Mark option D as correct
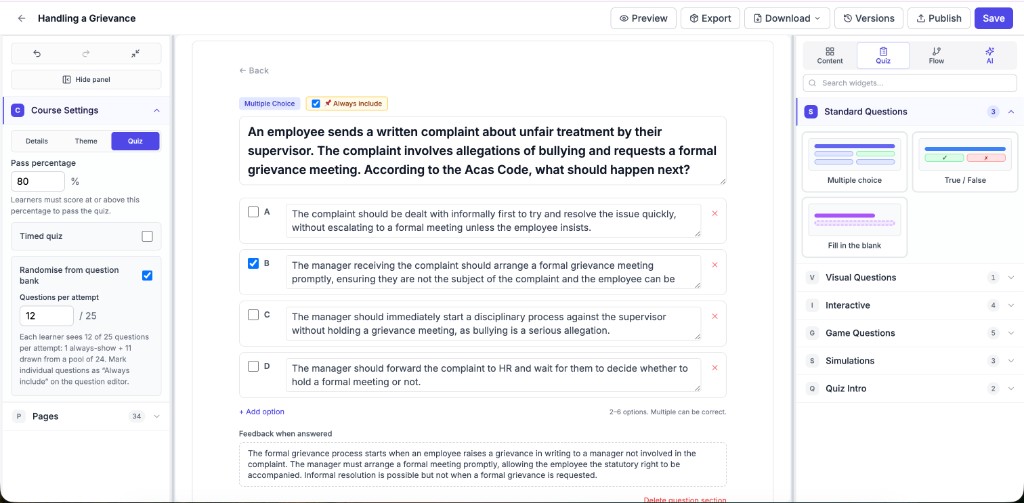The image size is (1024, 503). coord(253,366)
